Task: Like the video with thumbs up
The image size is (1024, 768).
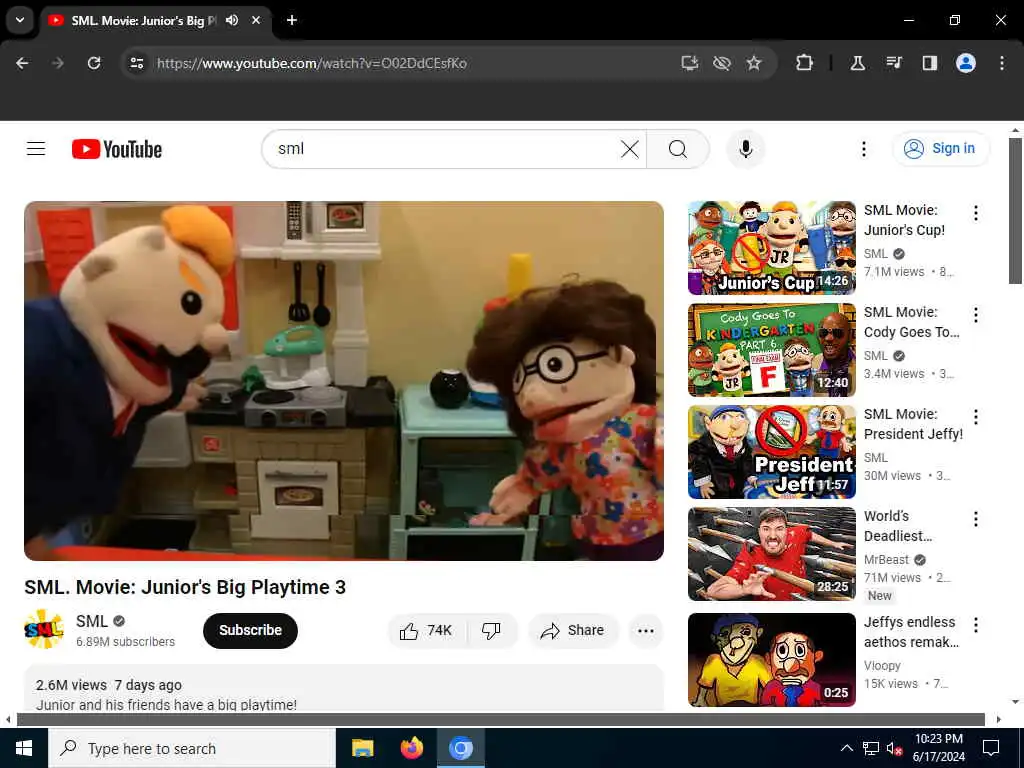Action: [x=427, y=630]
